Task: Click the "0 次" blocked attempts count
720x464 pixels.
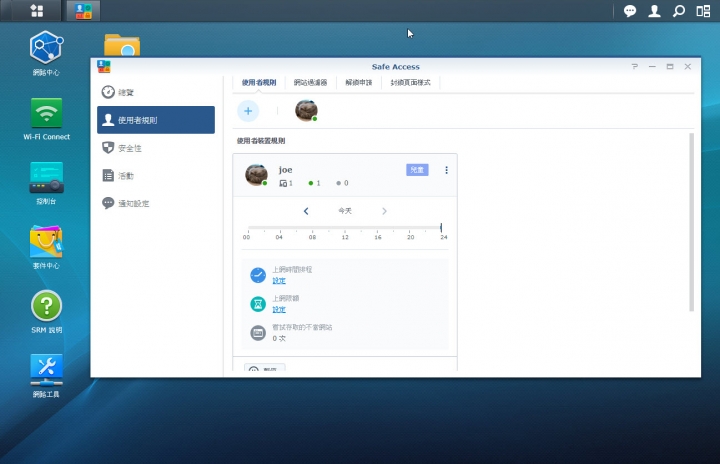Action: [x=279, y=338]
